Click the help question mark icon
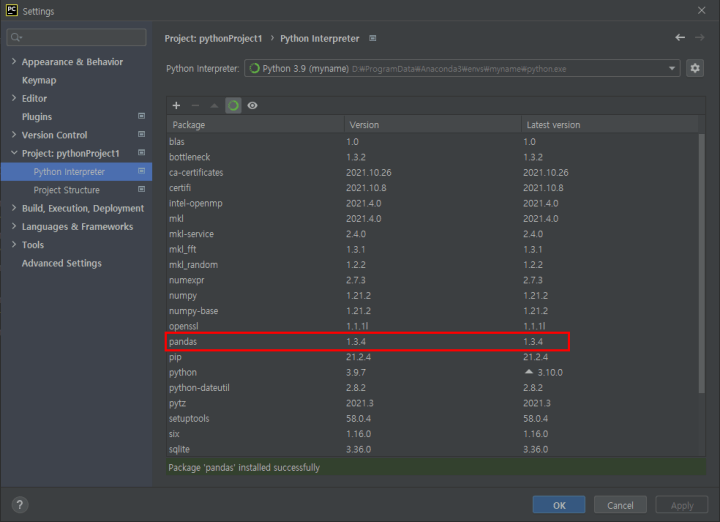720x522 pixels. coord(20,505)
